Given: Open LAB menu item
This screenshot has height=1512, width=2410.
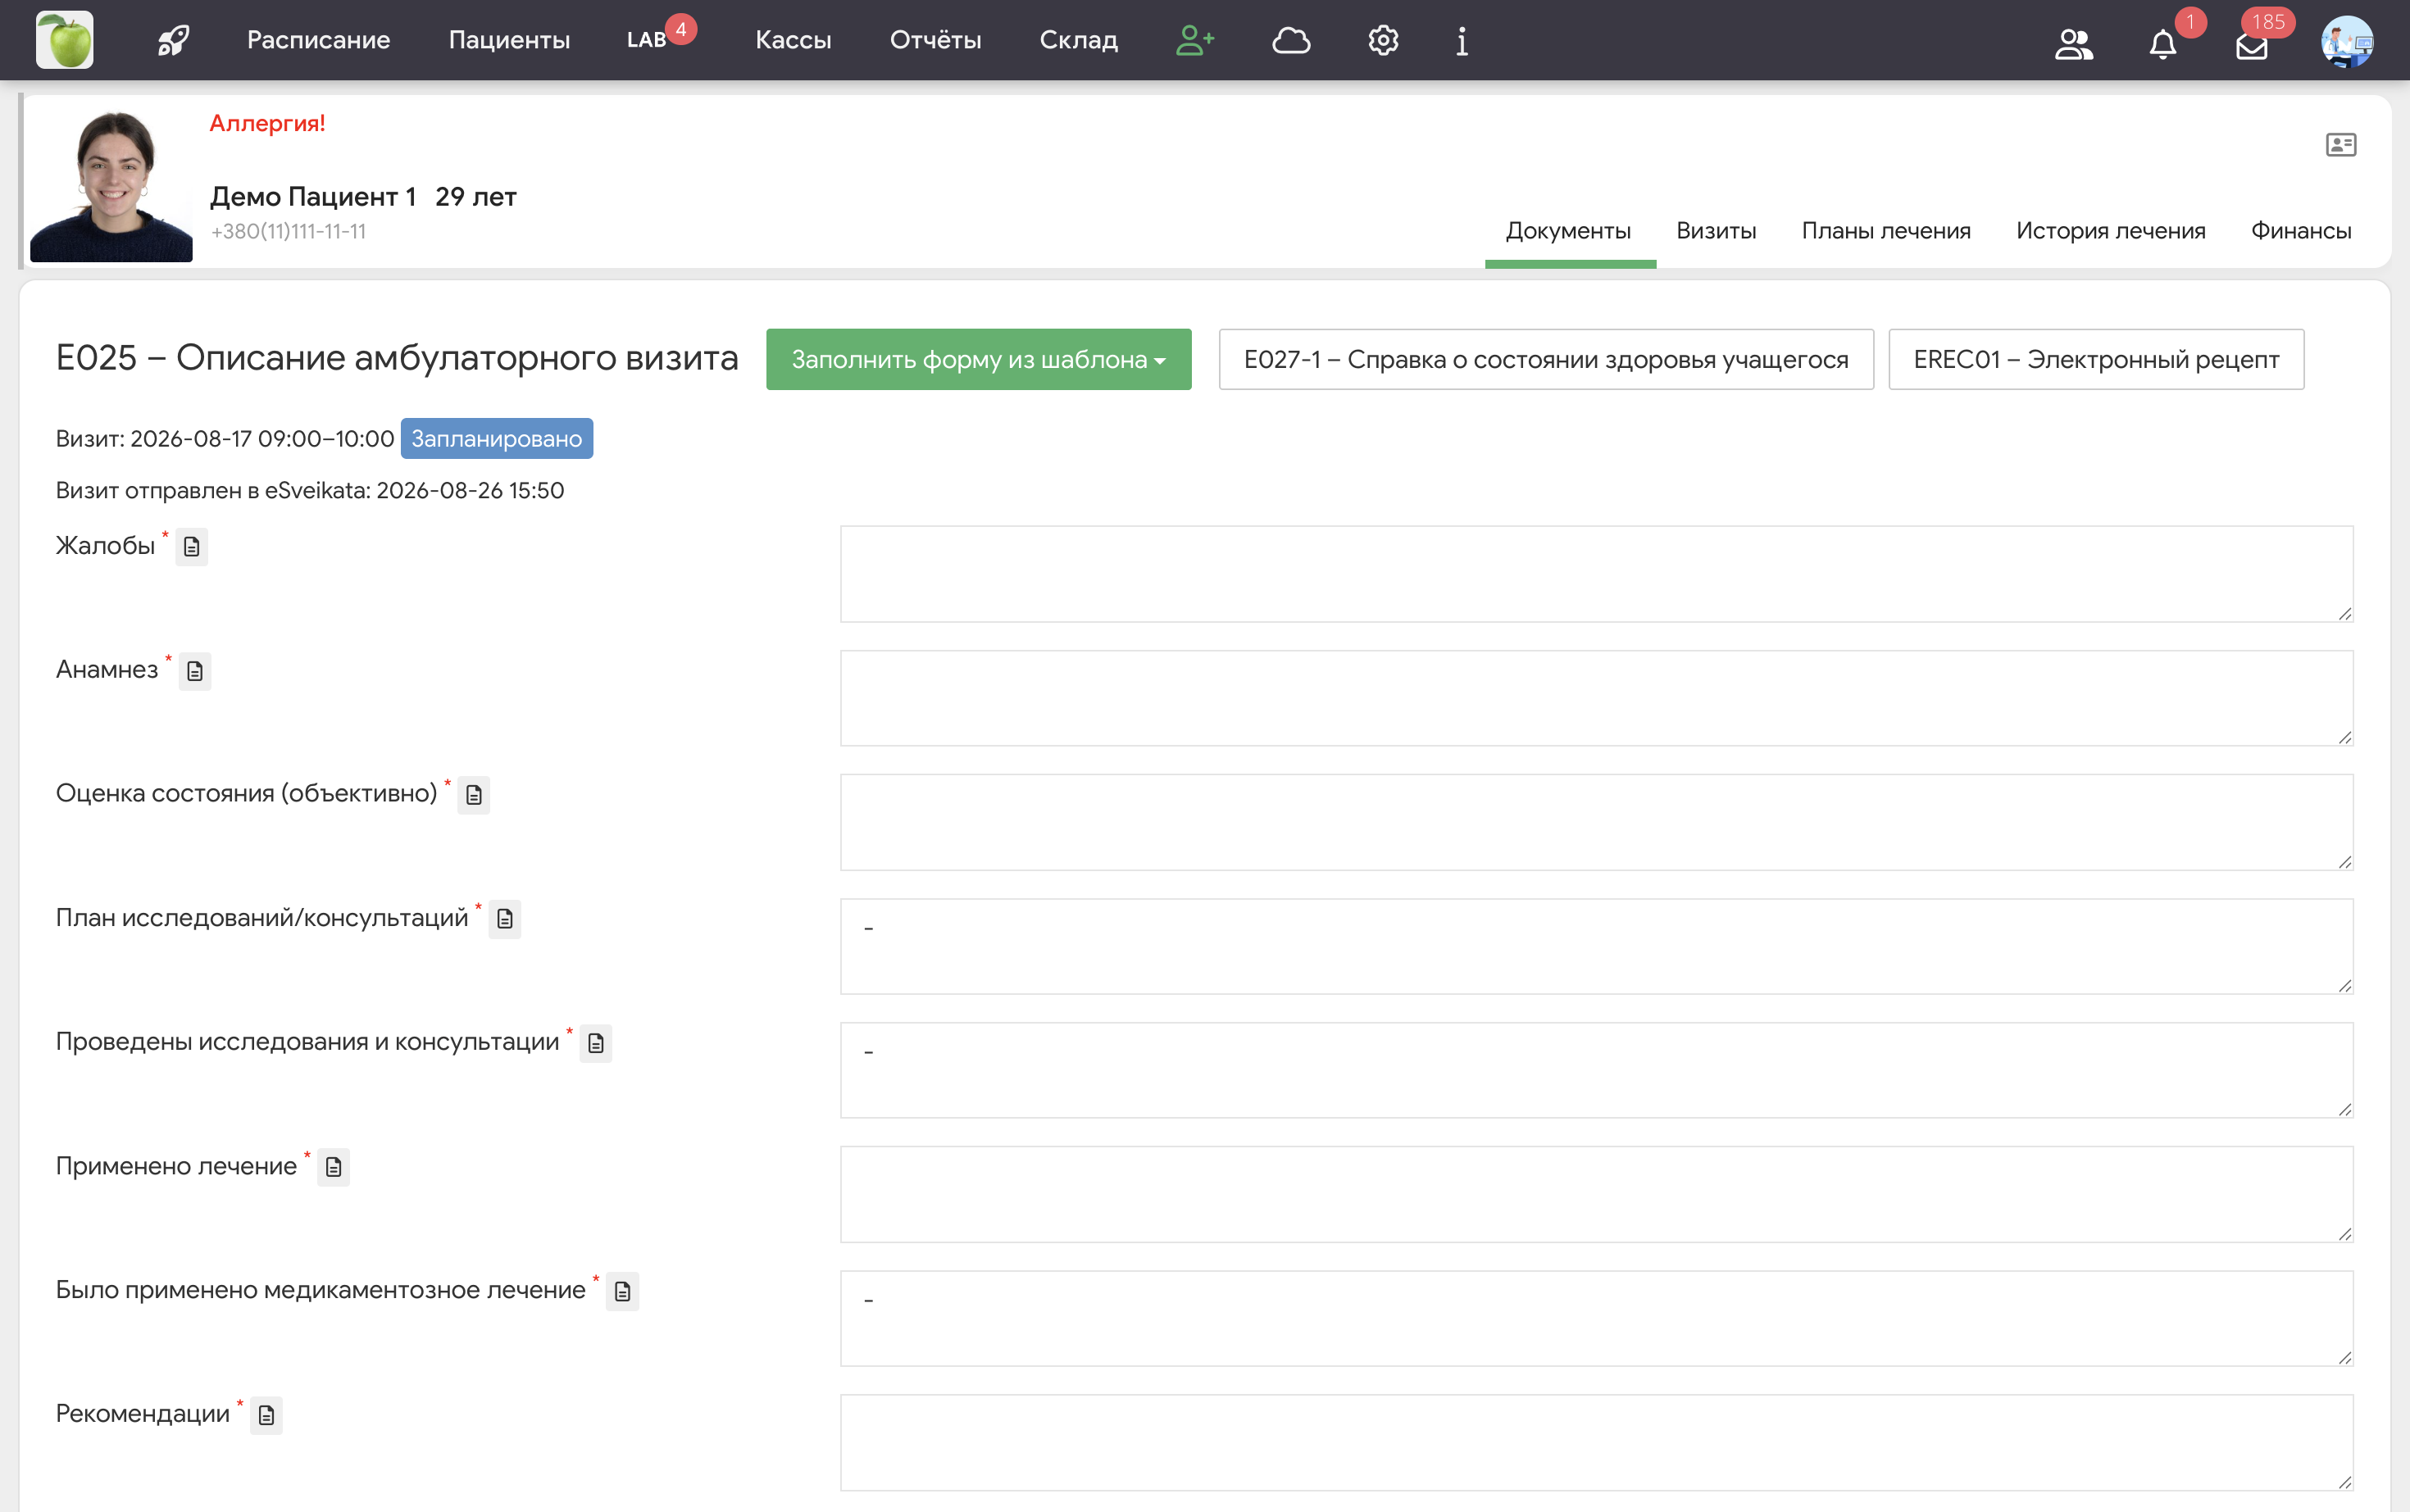Looking at the screenshot, I should (647, 40).
